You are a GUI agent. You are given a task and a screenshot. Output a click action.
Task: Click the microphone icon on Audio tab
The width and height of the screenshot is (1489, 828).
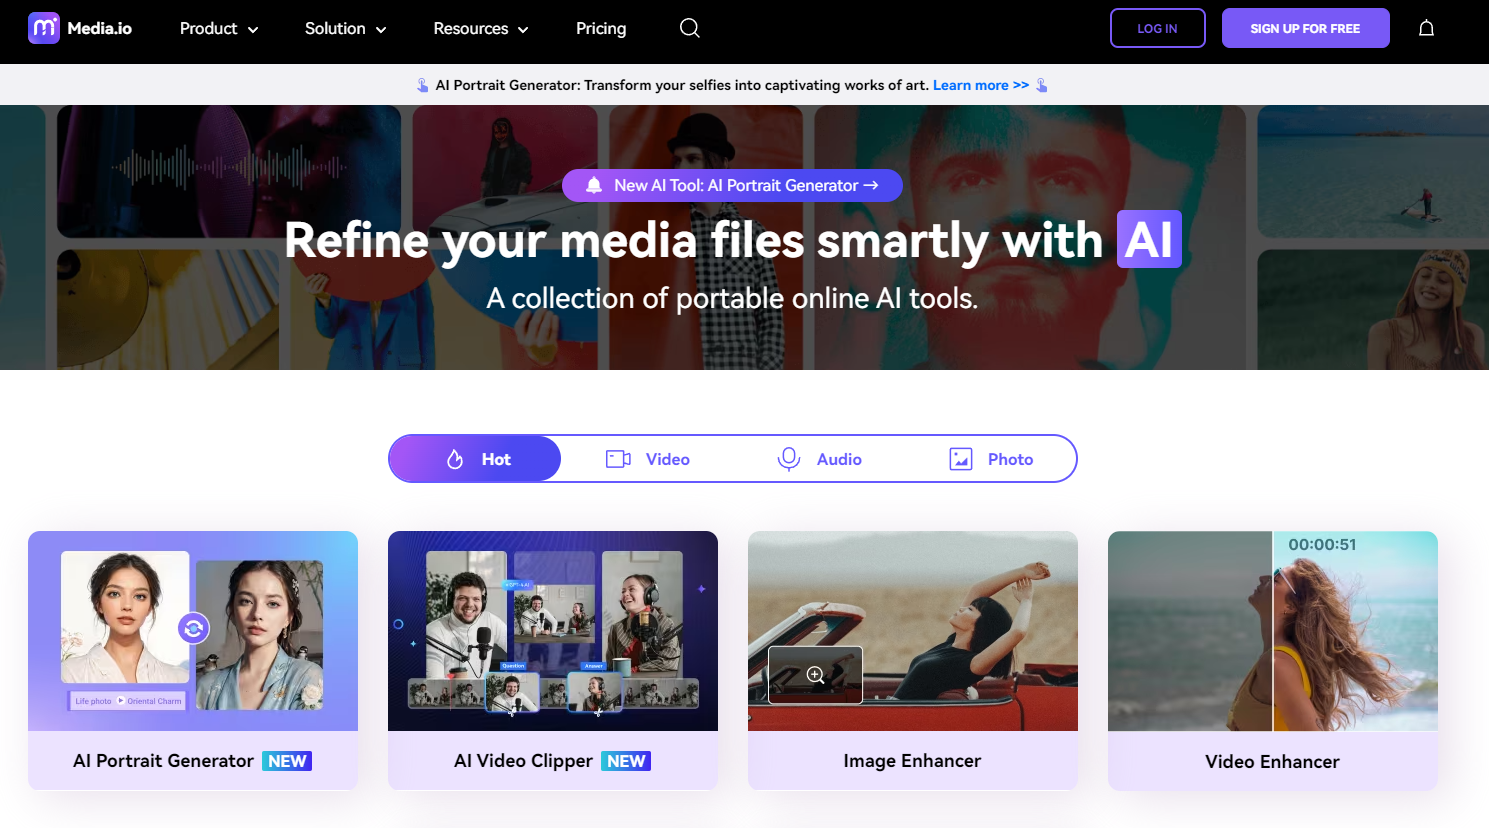(789, 459)
